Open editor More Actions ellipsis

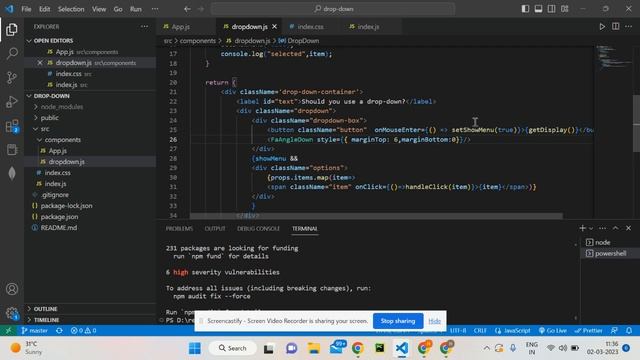[629, 27]
